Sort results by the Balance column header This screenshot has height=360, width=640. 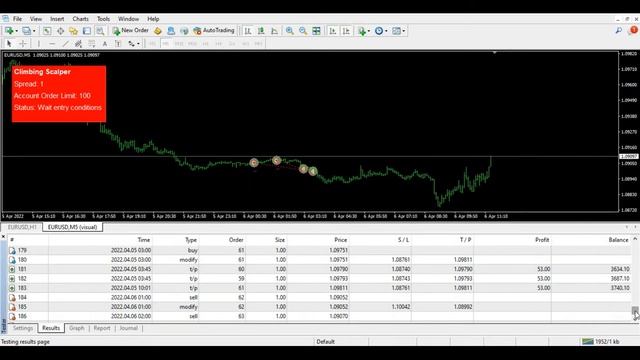tap(618, 240)
